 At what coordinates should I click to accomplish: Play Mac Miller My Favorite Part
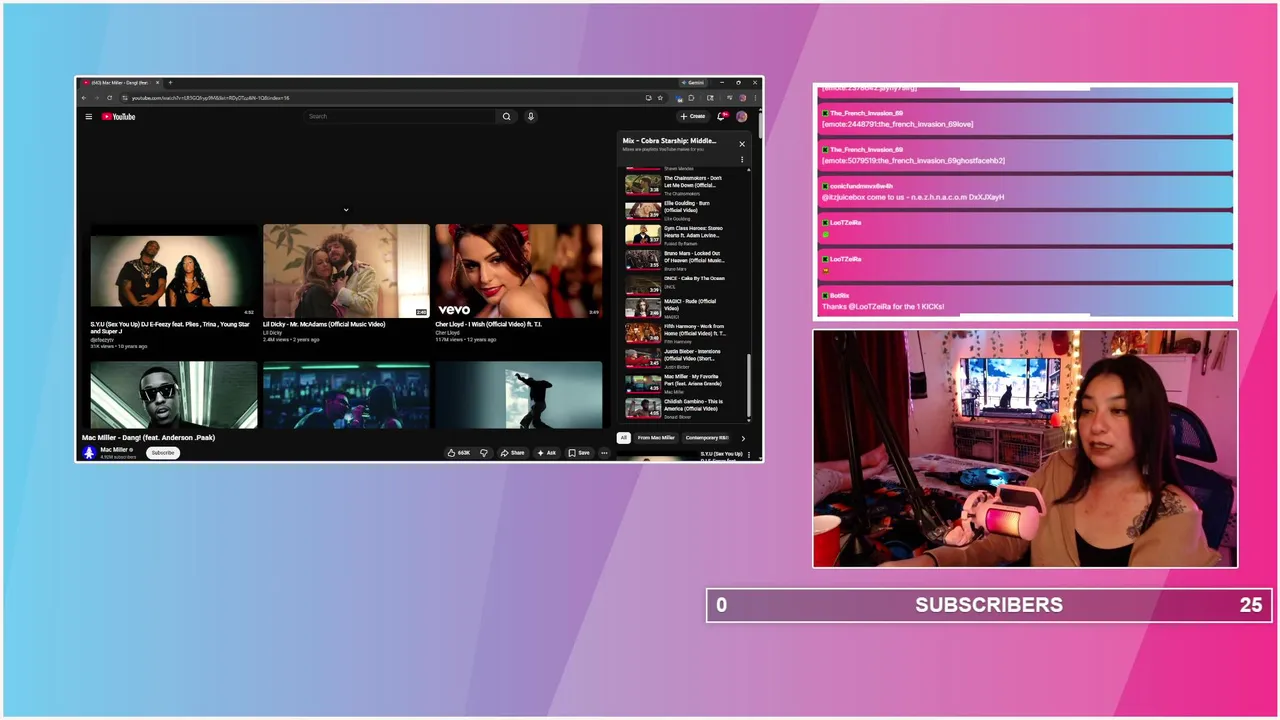686,383
